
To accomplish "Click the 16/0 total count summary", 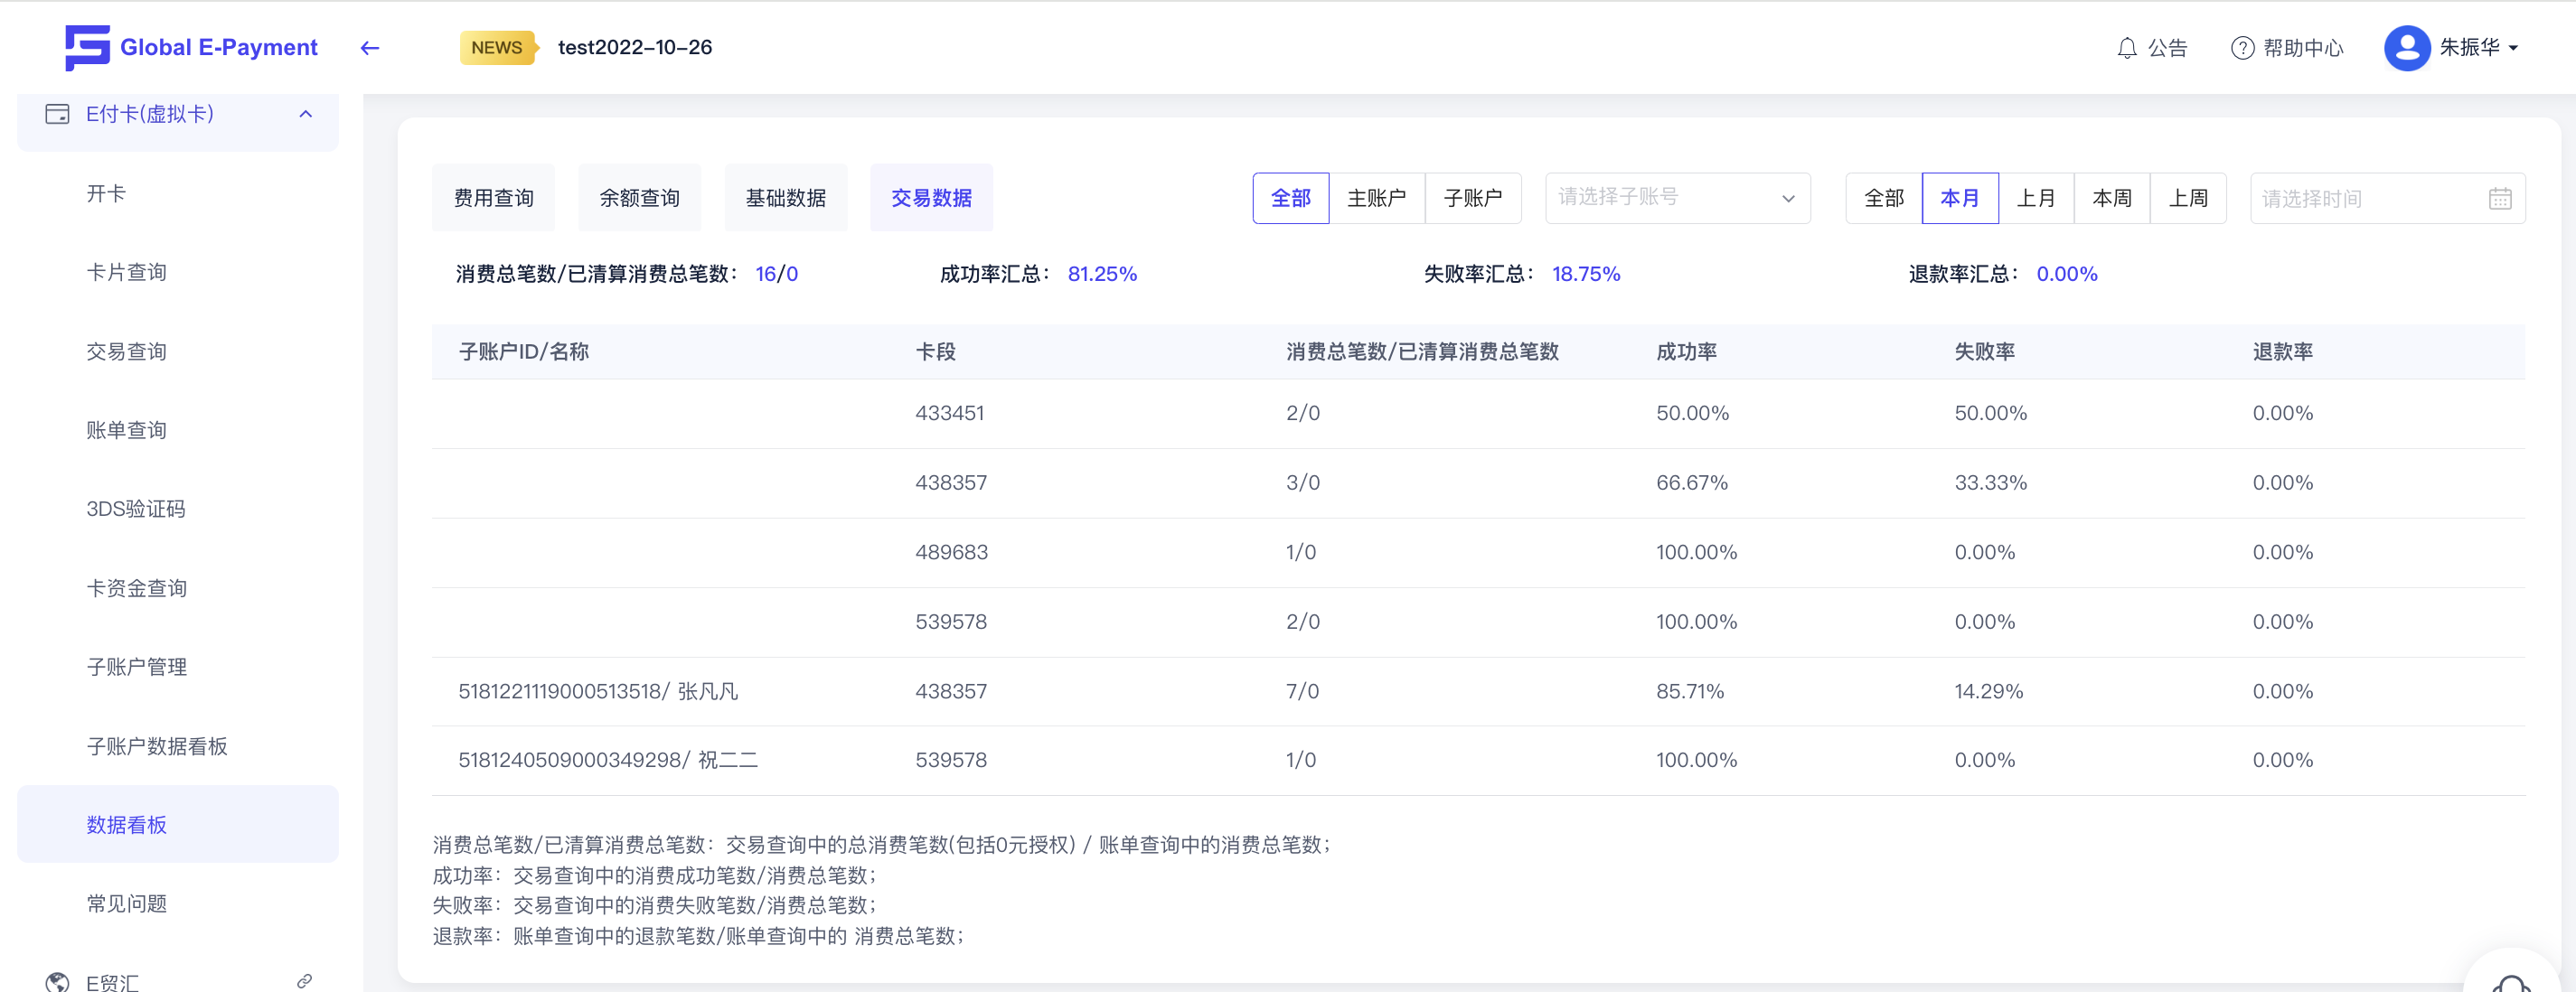I will tap(776, 274).
